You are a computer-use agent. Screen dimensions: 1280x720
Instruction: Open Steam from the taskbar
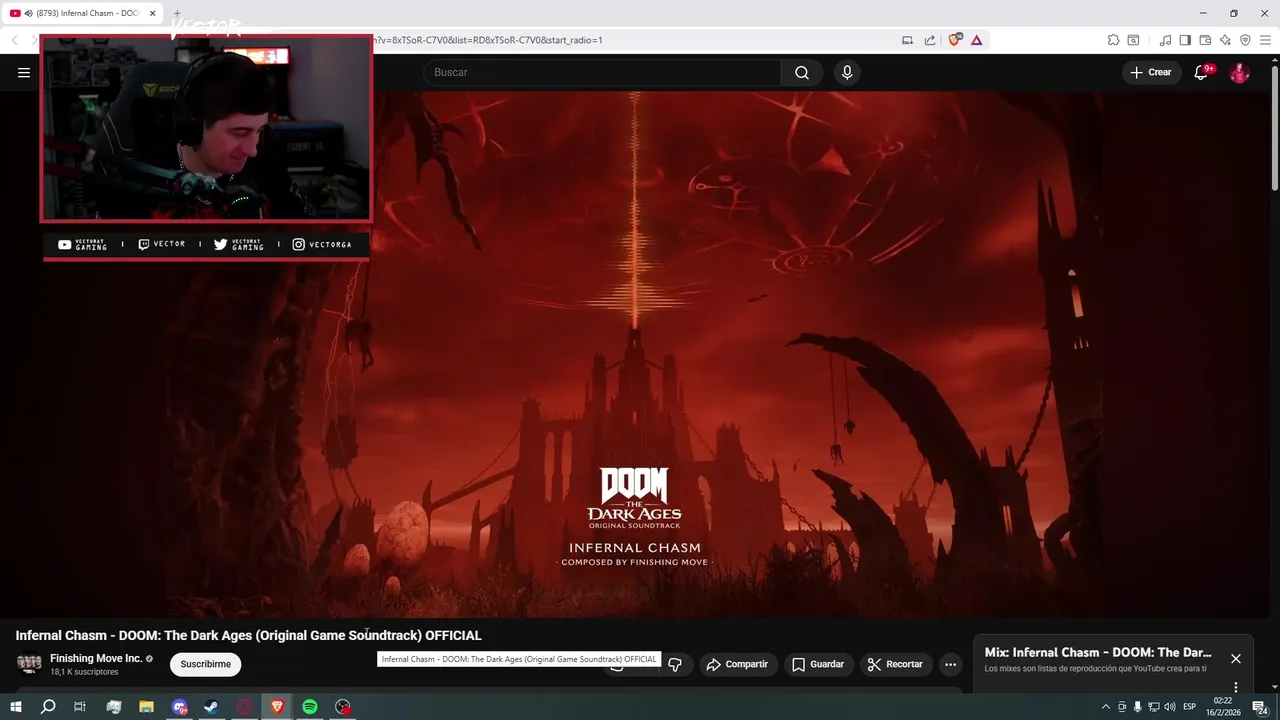point(212,707)
